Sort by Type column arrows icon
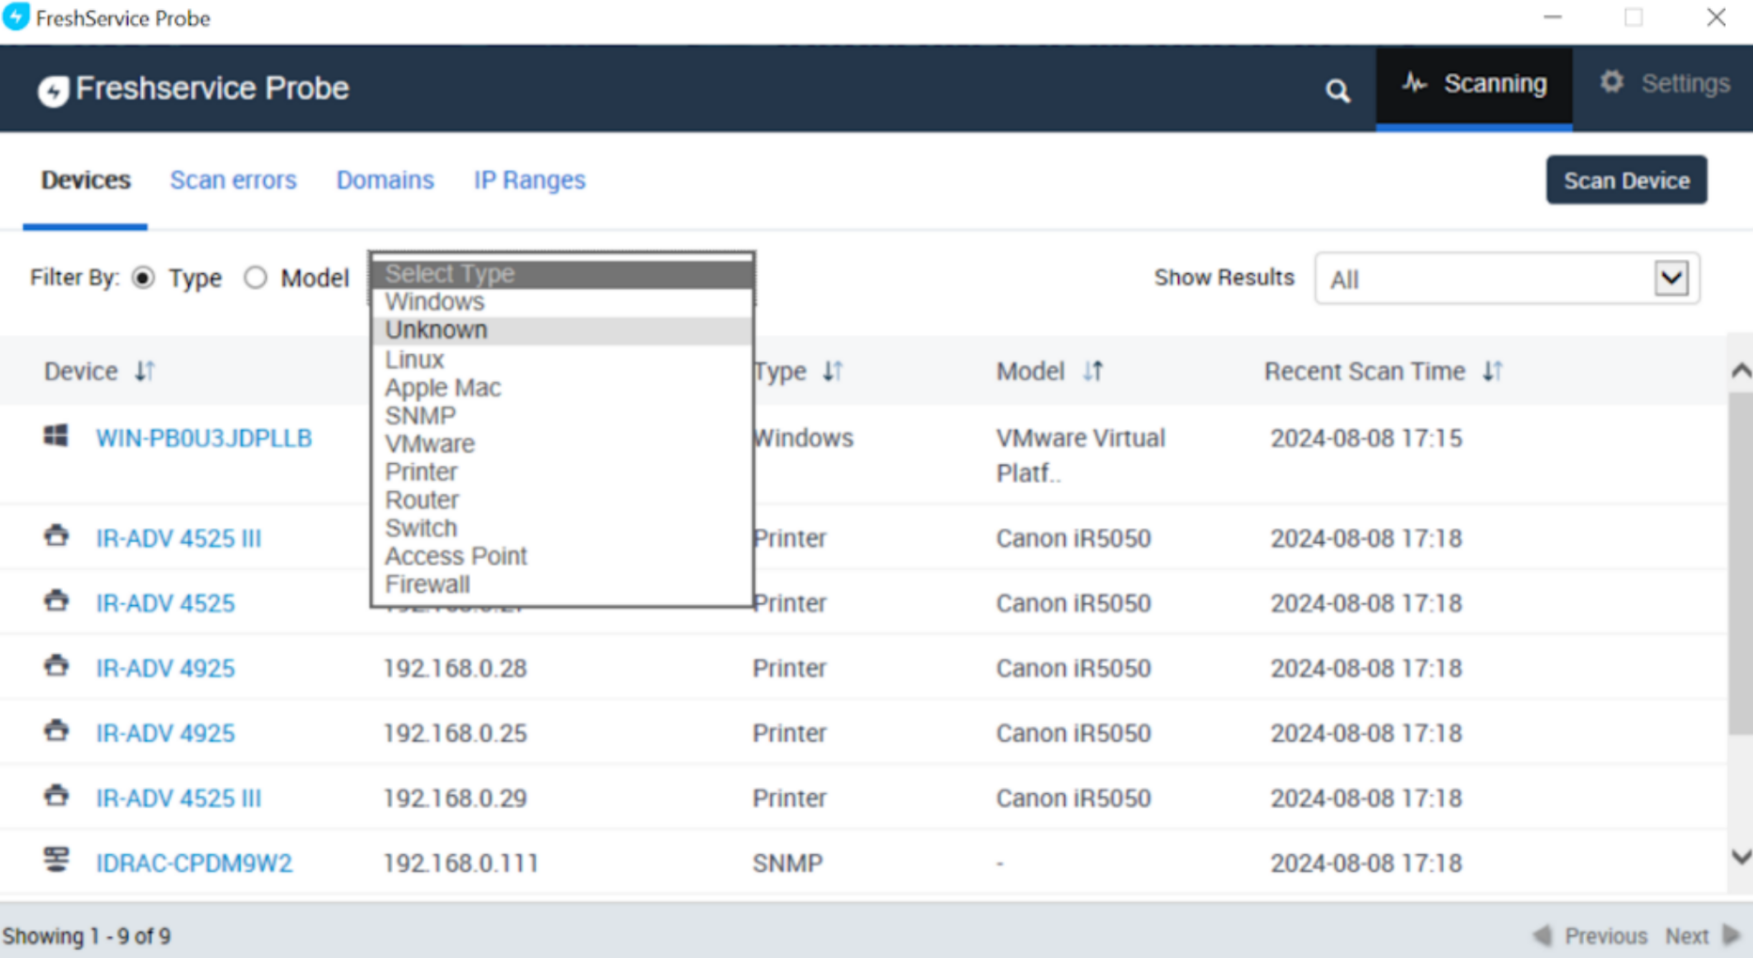 [833, 371]
